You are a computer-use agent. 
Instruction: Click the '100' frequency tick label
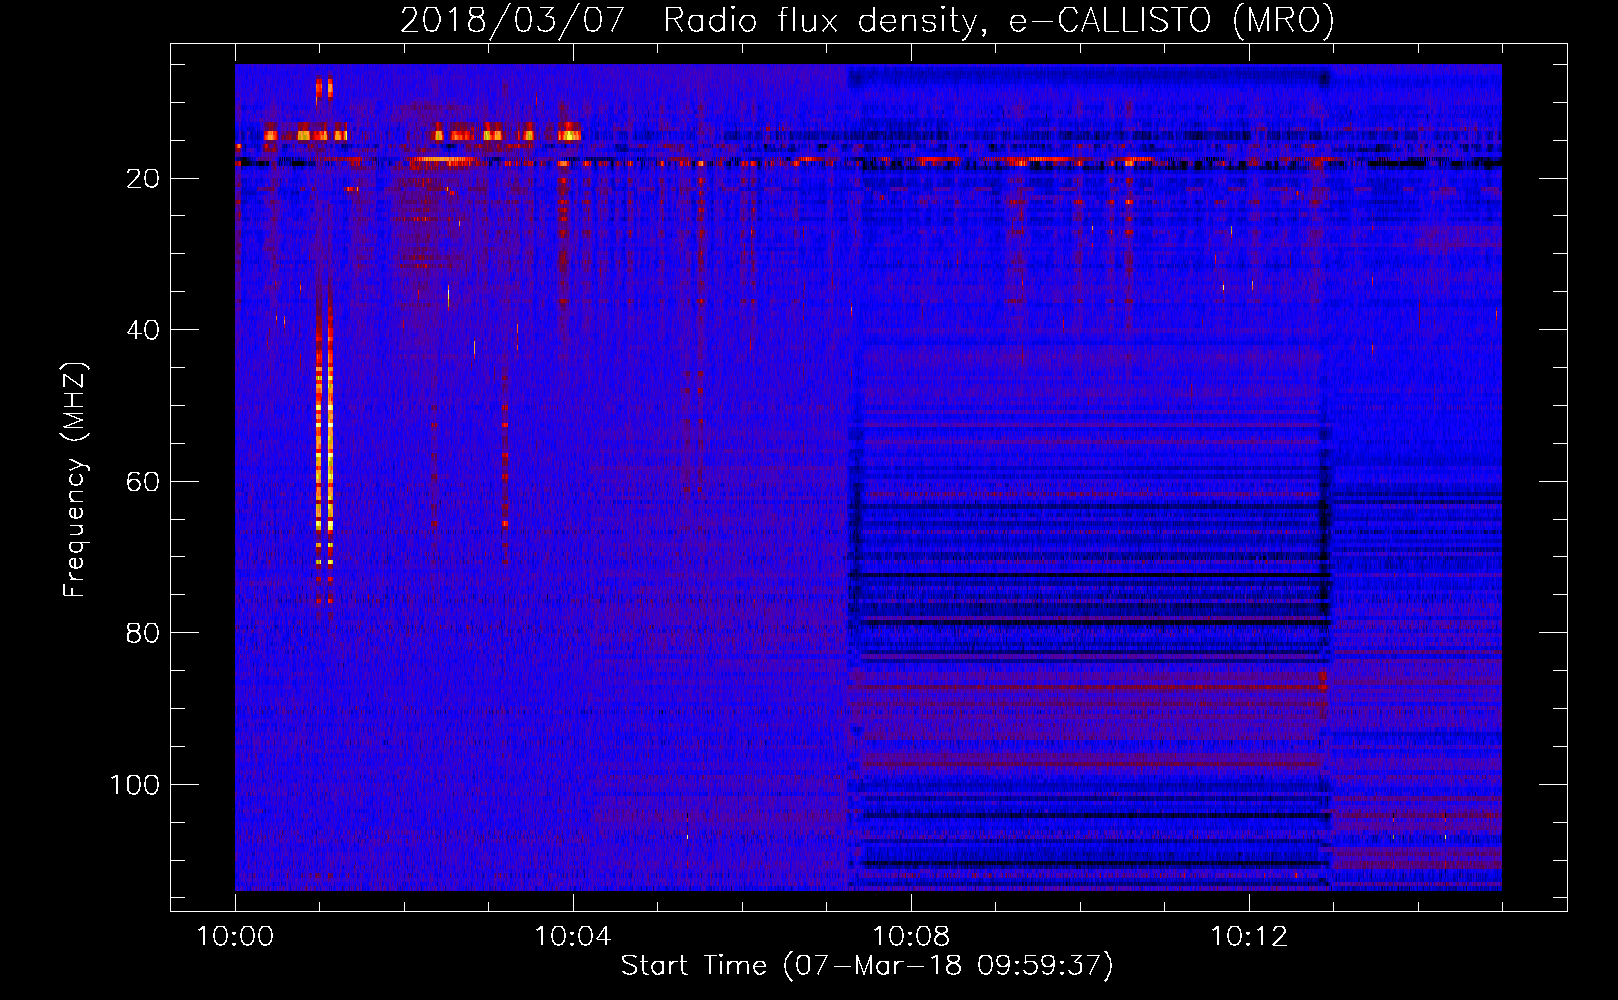(x=135, y=785)
